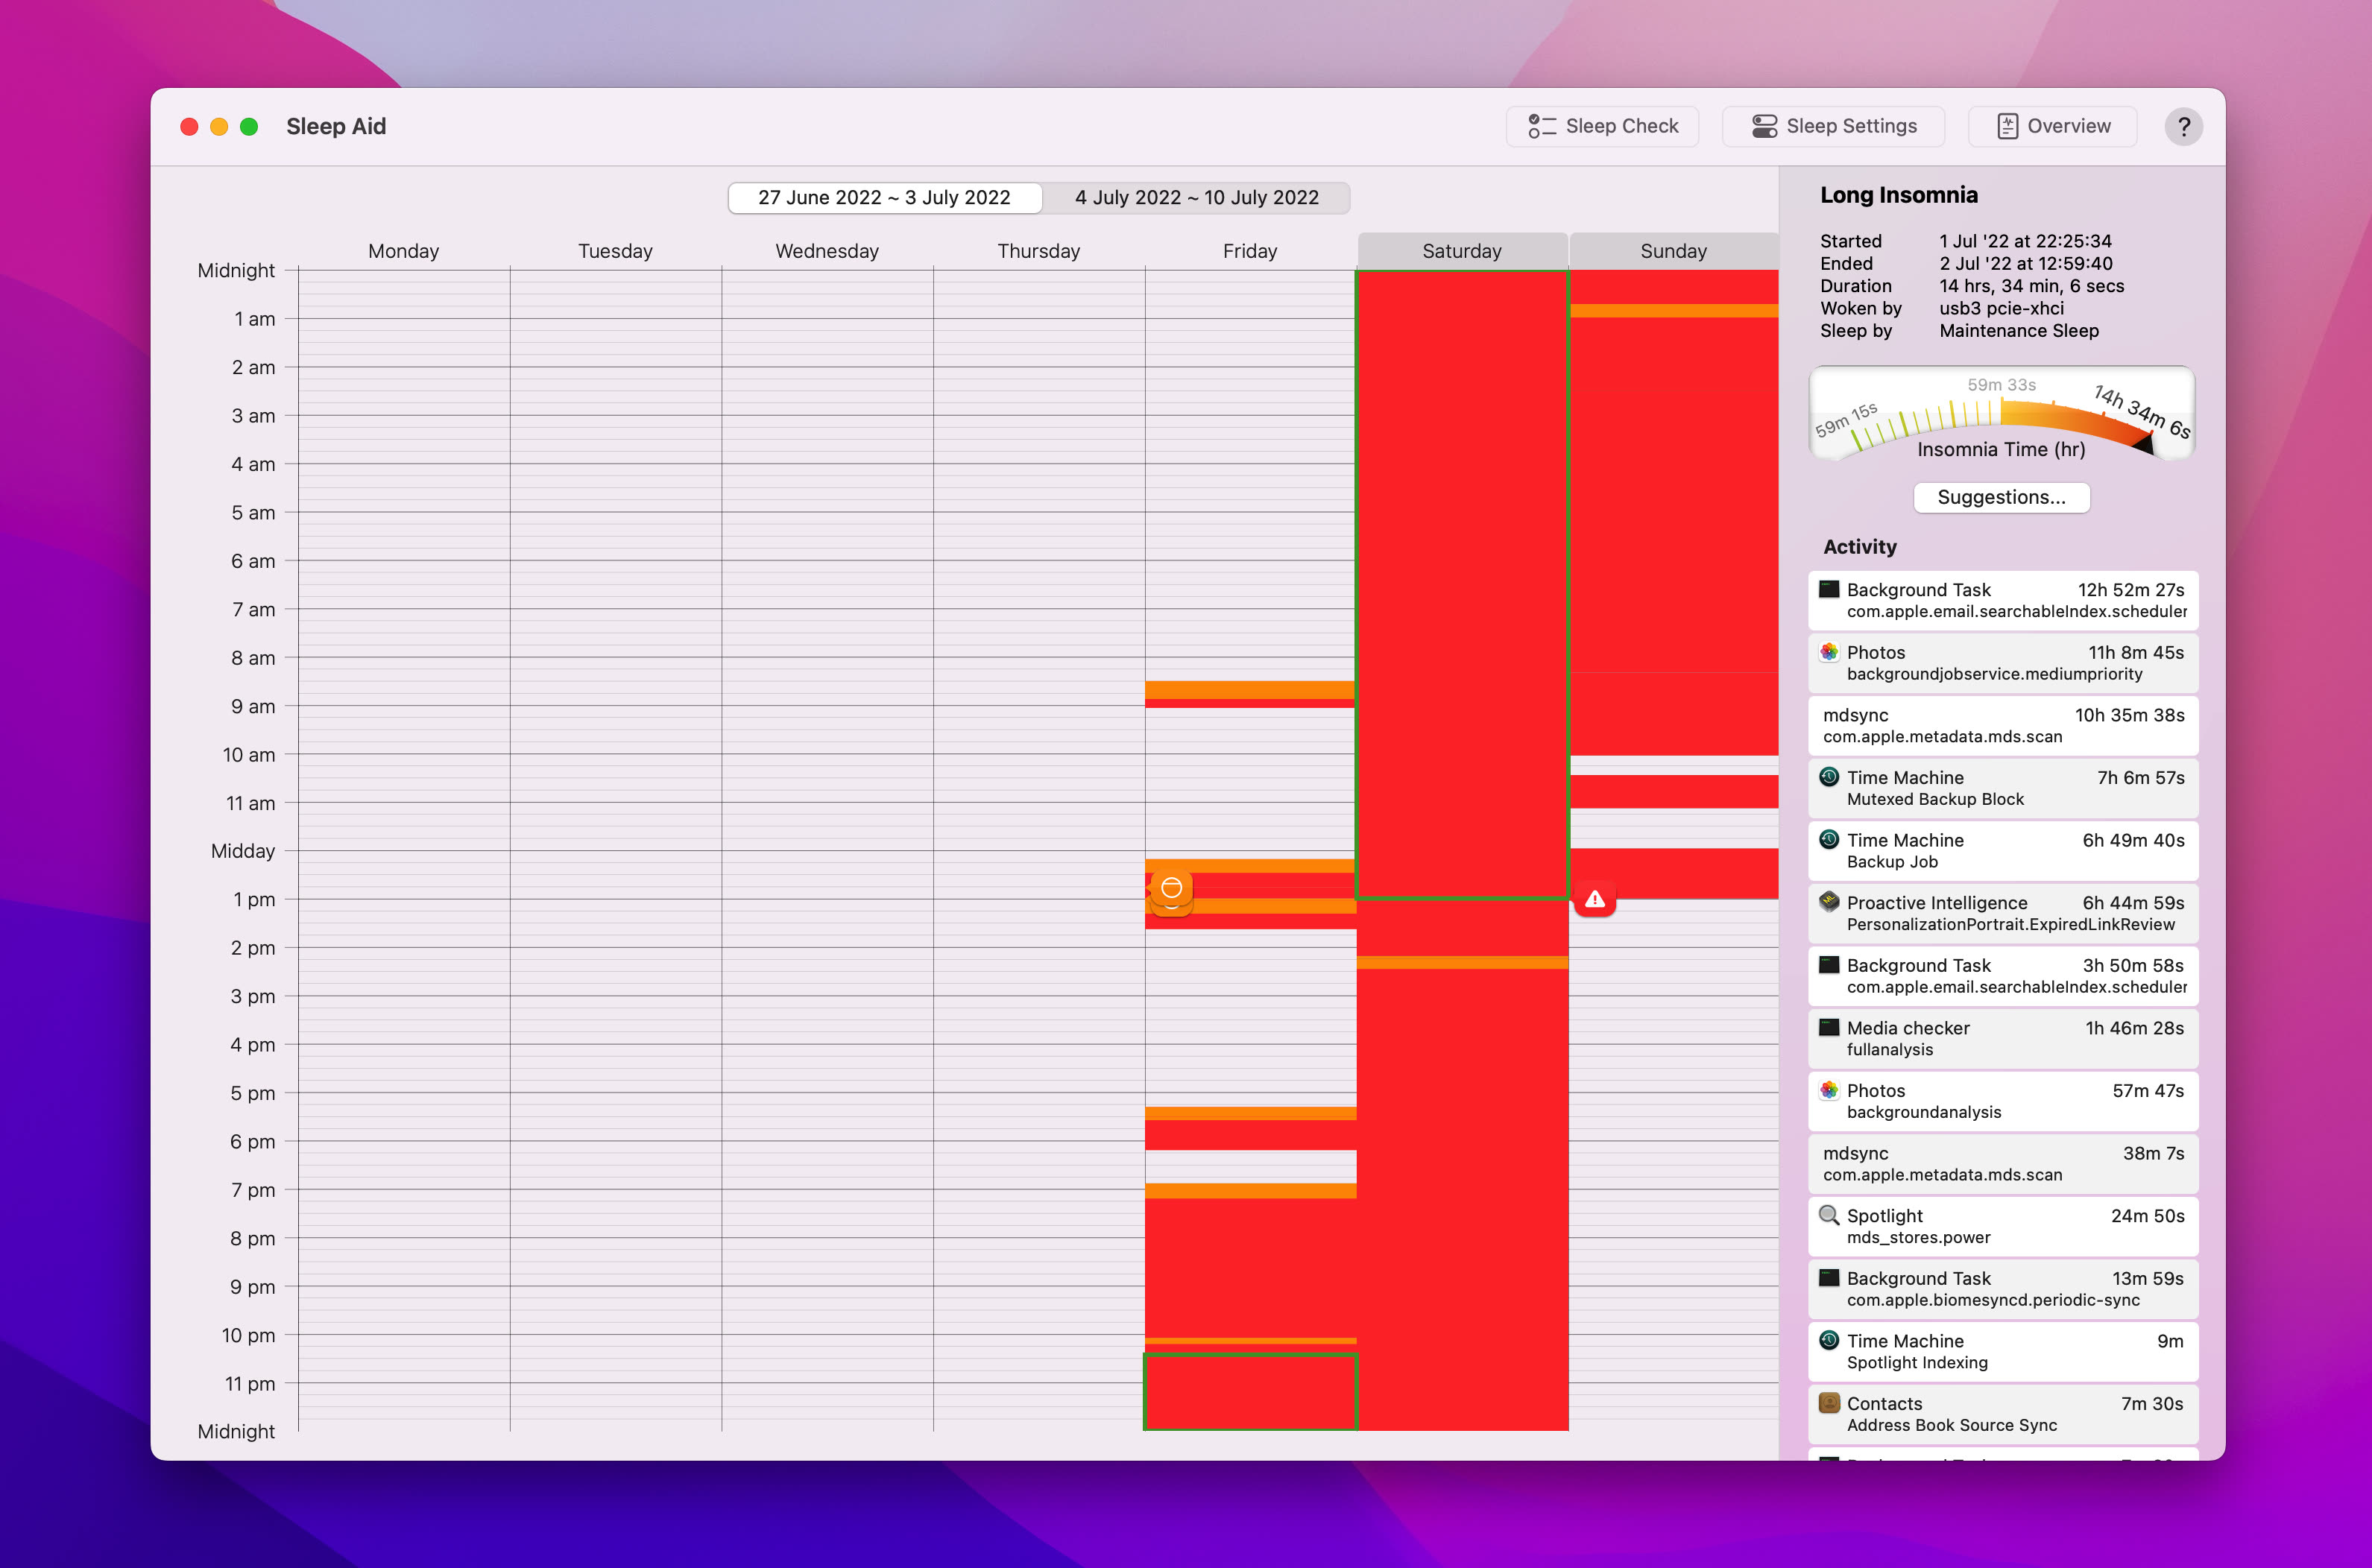2372x1568 pixels.
Task: Click the Photos icon for backgroundjobservice.mediumpriority
Action: (x=1829, y=652)
